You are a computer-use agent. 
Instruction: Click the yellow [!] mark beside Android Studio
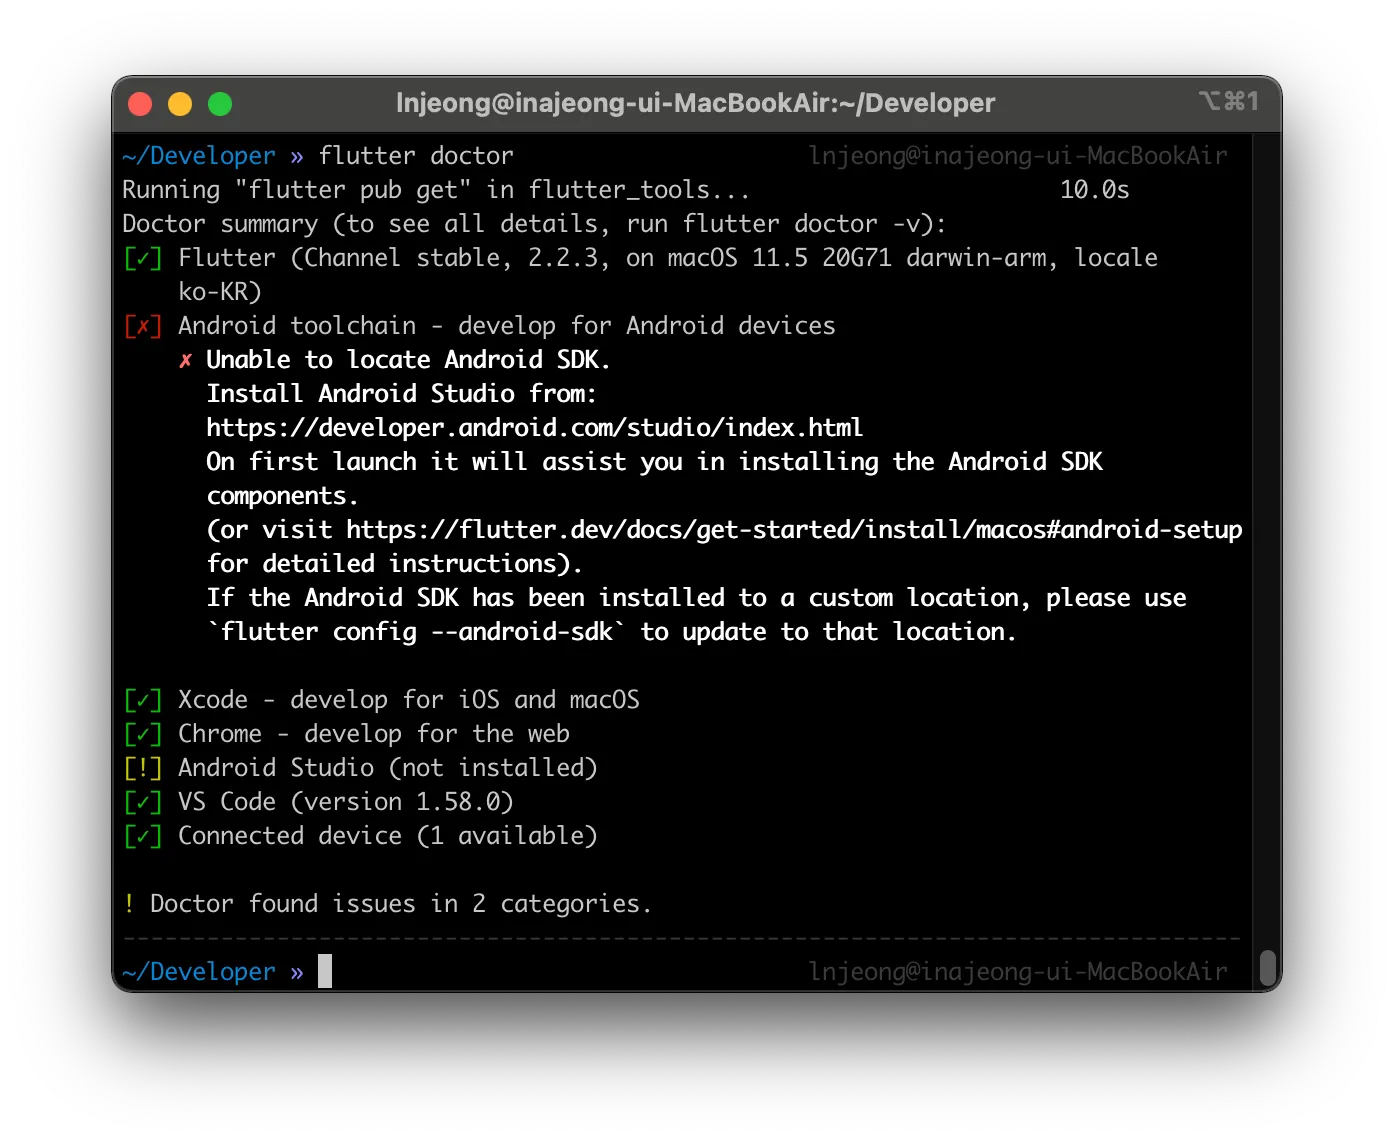tap(143, 768)
